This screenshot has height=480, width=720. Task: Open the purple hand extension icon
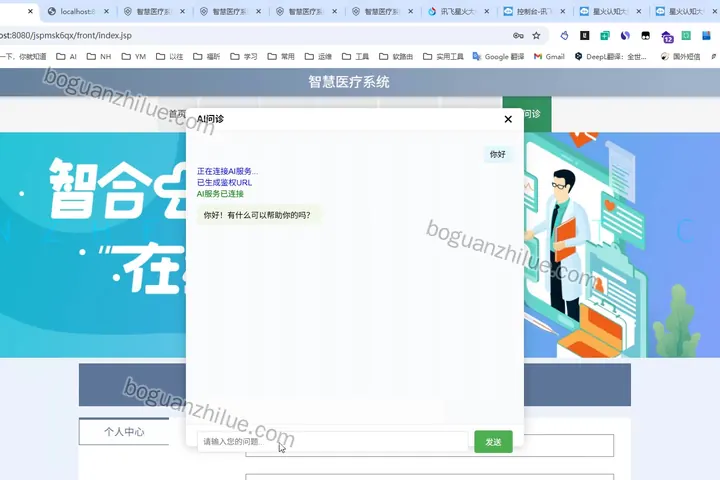pyautogui.click(x=564, y=35)
